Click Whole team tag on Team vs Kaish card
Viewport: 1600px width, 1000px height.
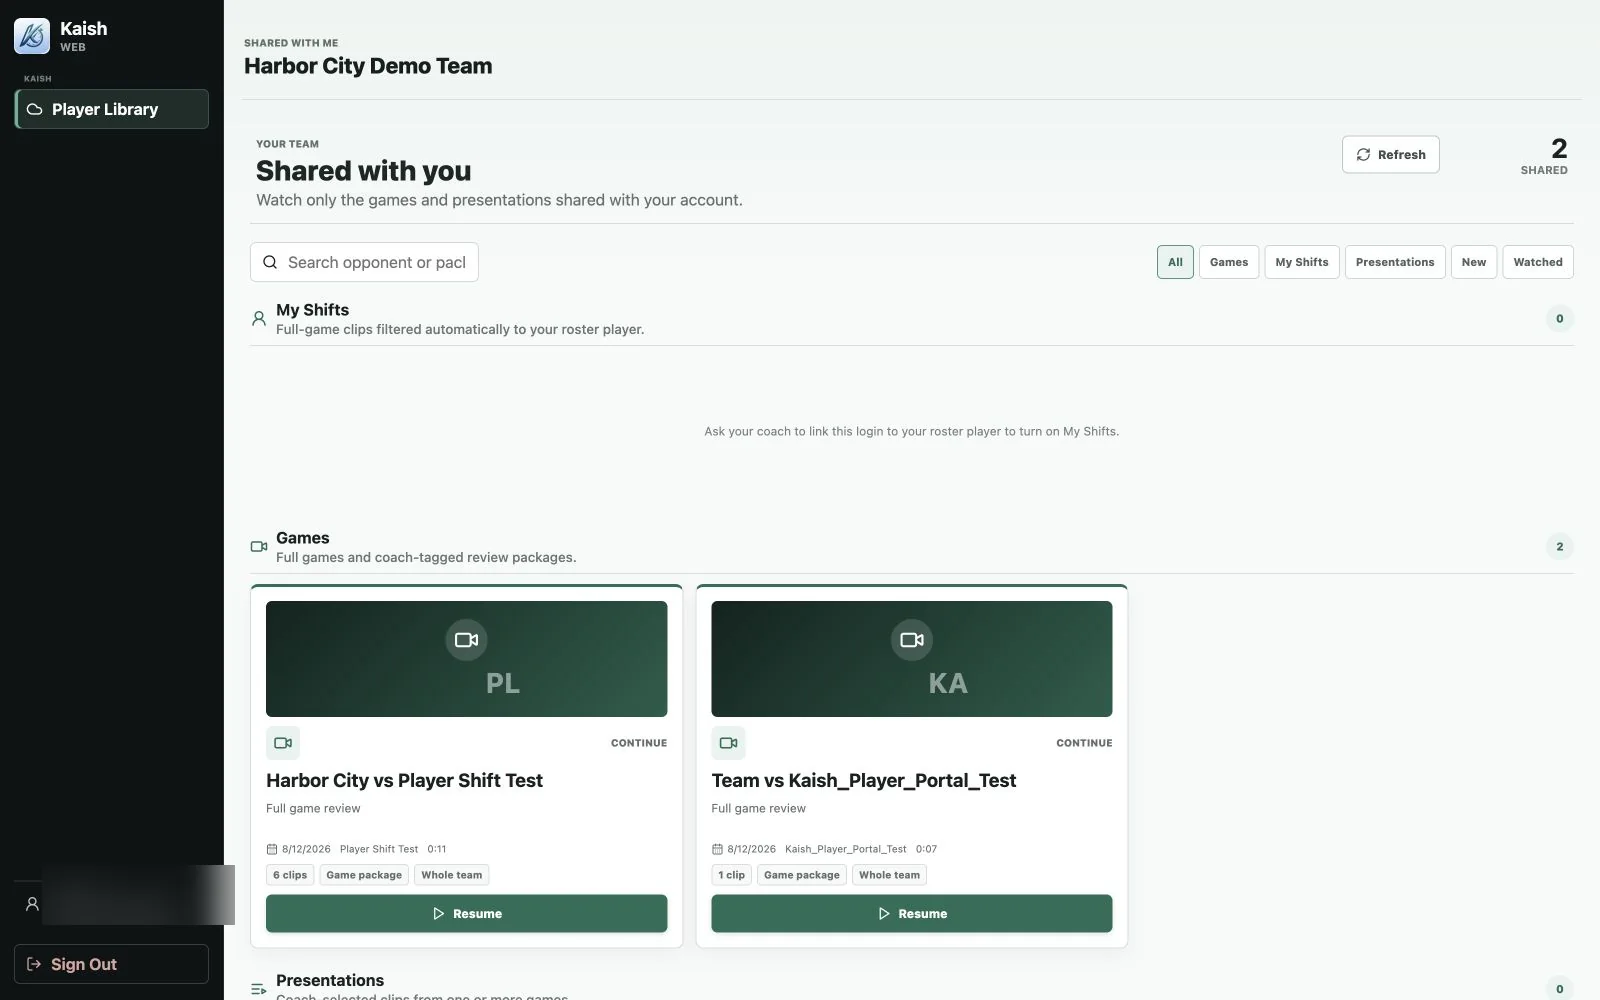(889, 875)
